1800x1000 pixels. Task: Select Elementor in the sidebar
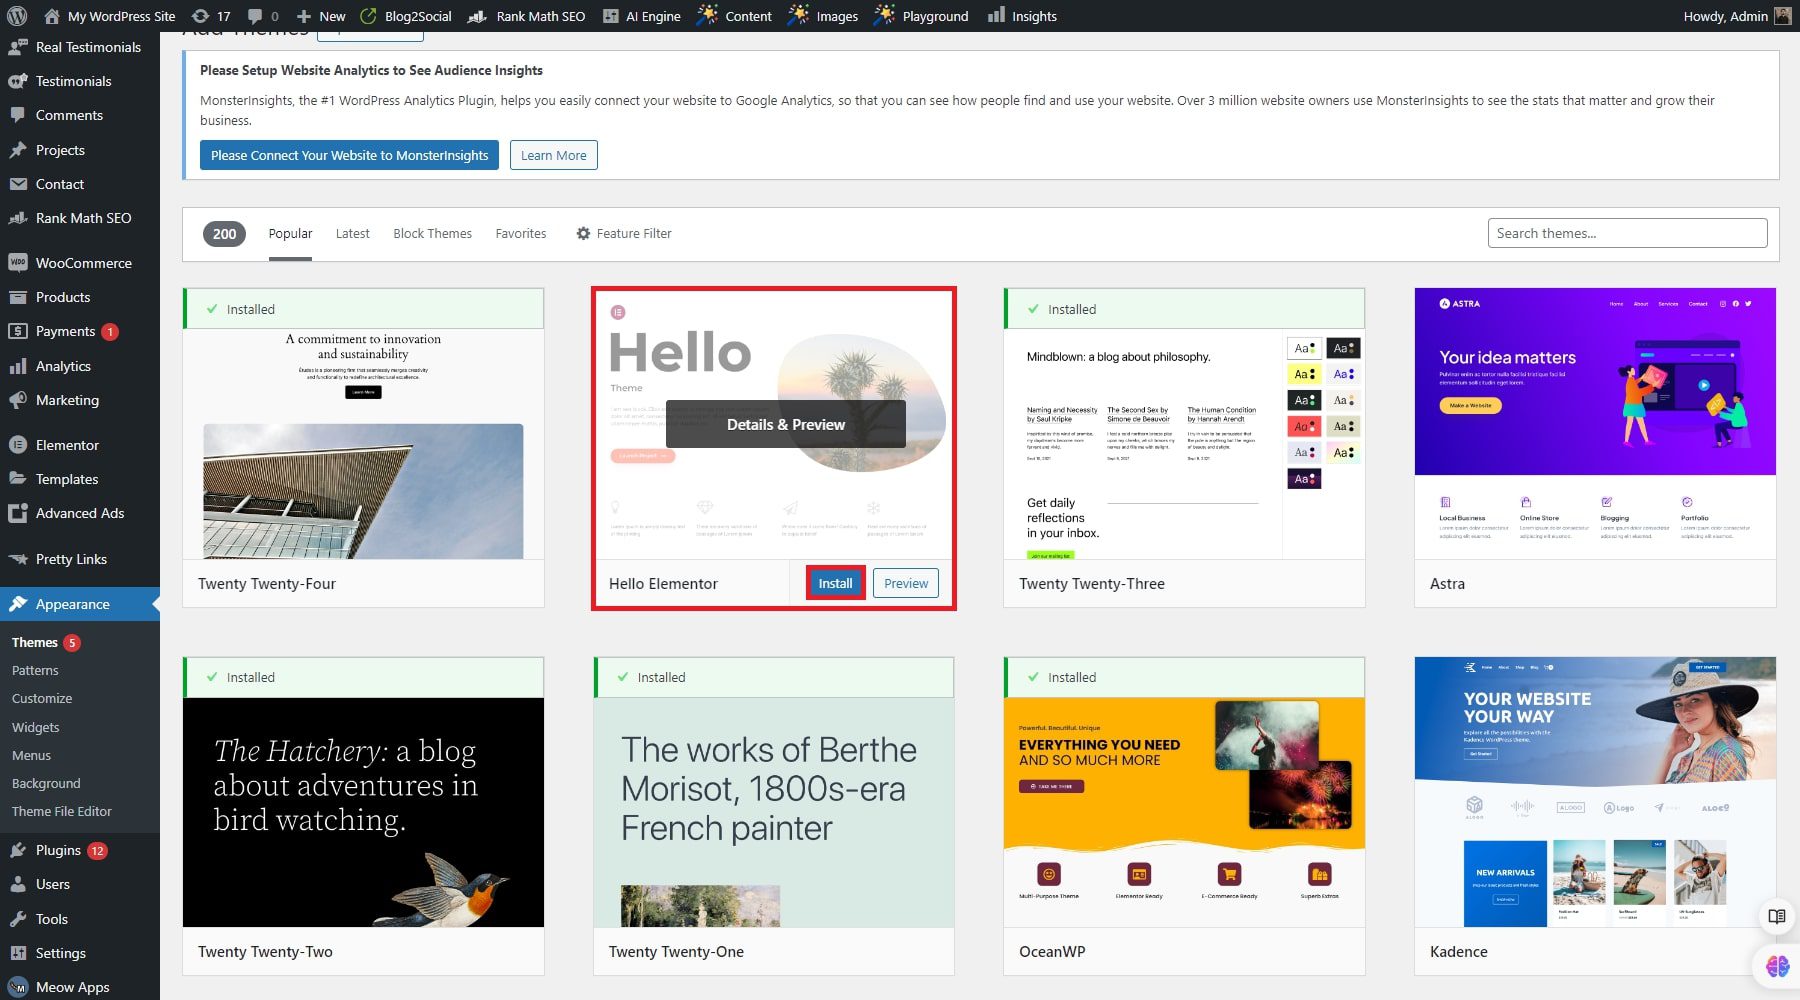tap(67, 444)
